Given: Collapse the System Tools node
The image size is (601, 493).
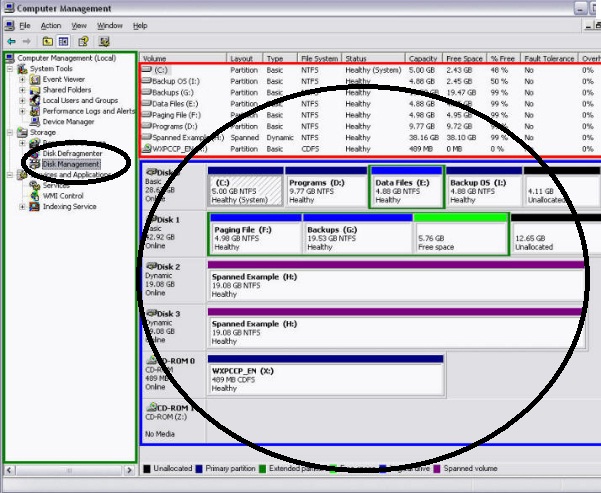Looking at the screenshot, I should (10, 69).
